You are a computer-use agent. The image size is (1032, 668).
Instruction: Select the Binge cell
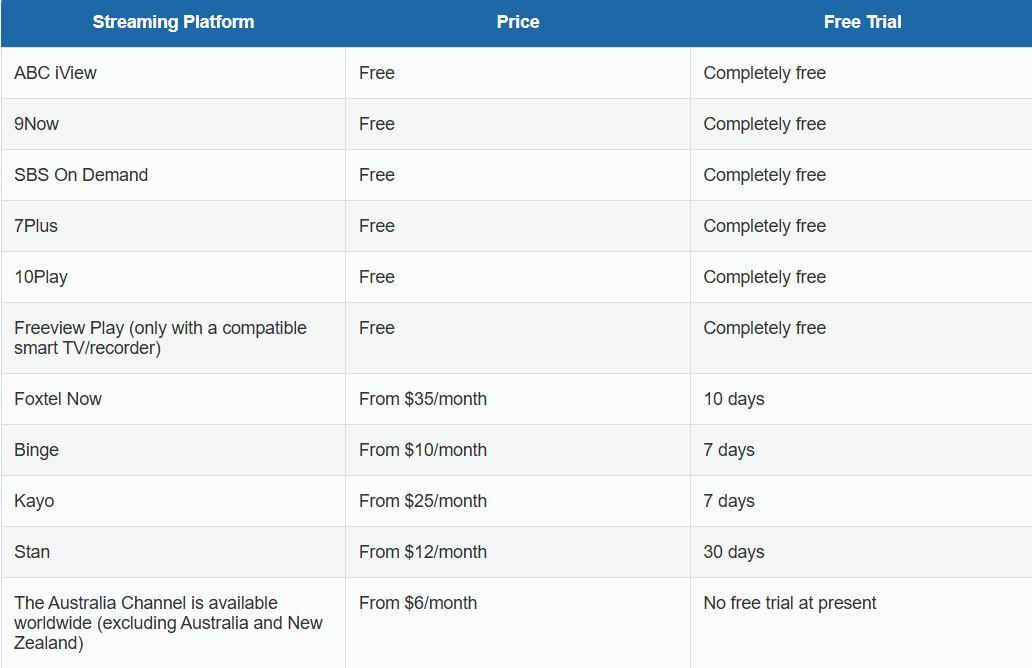[173, 450]
